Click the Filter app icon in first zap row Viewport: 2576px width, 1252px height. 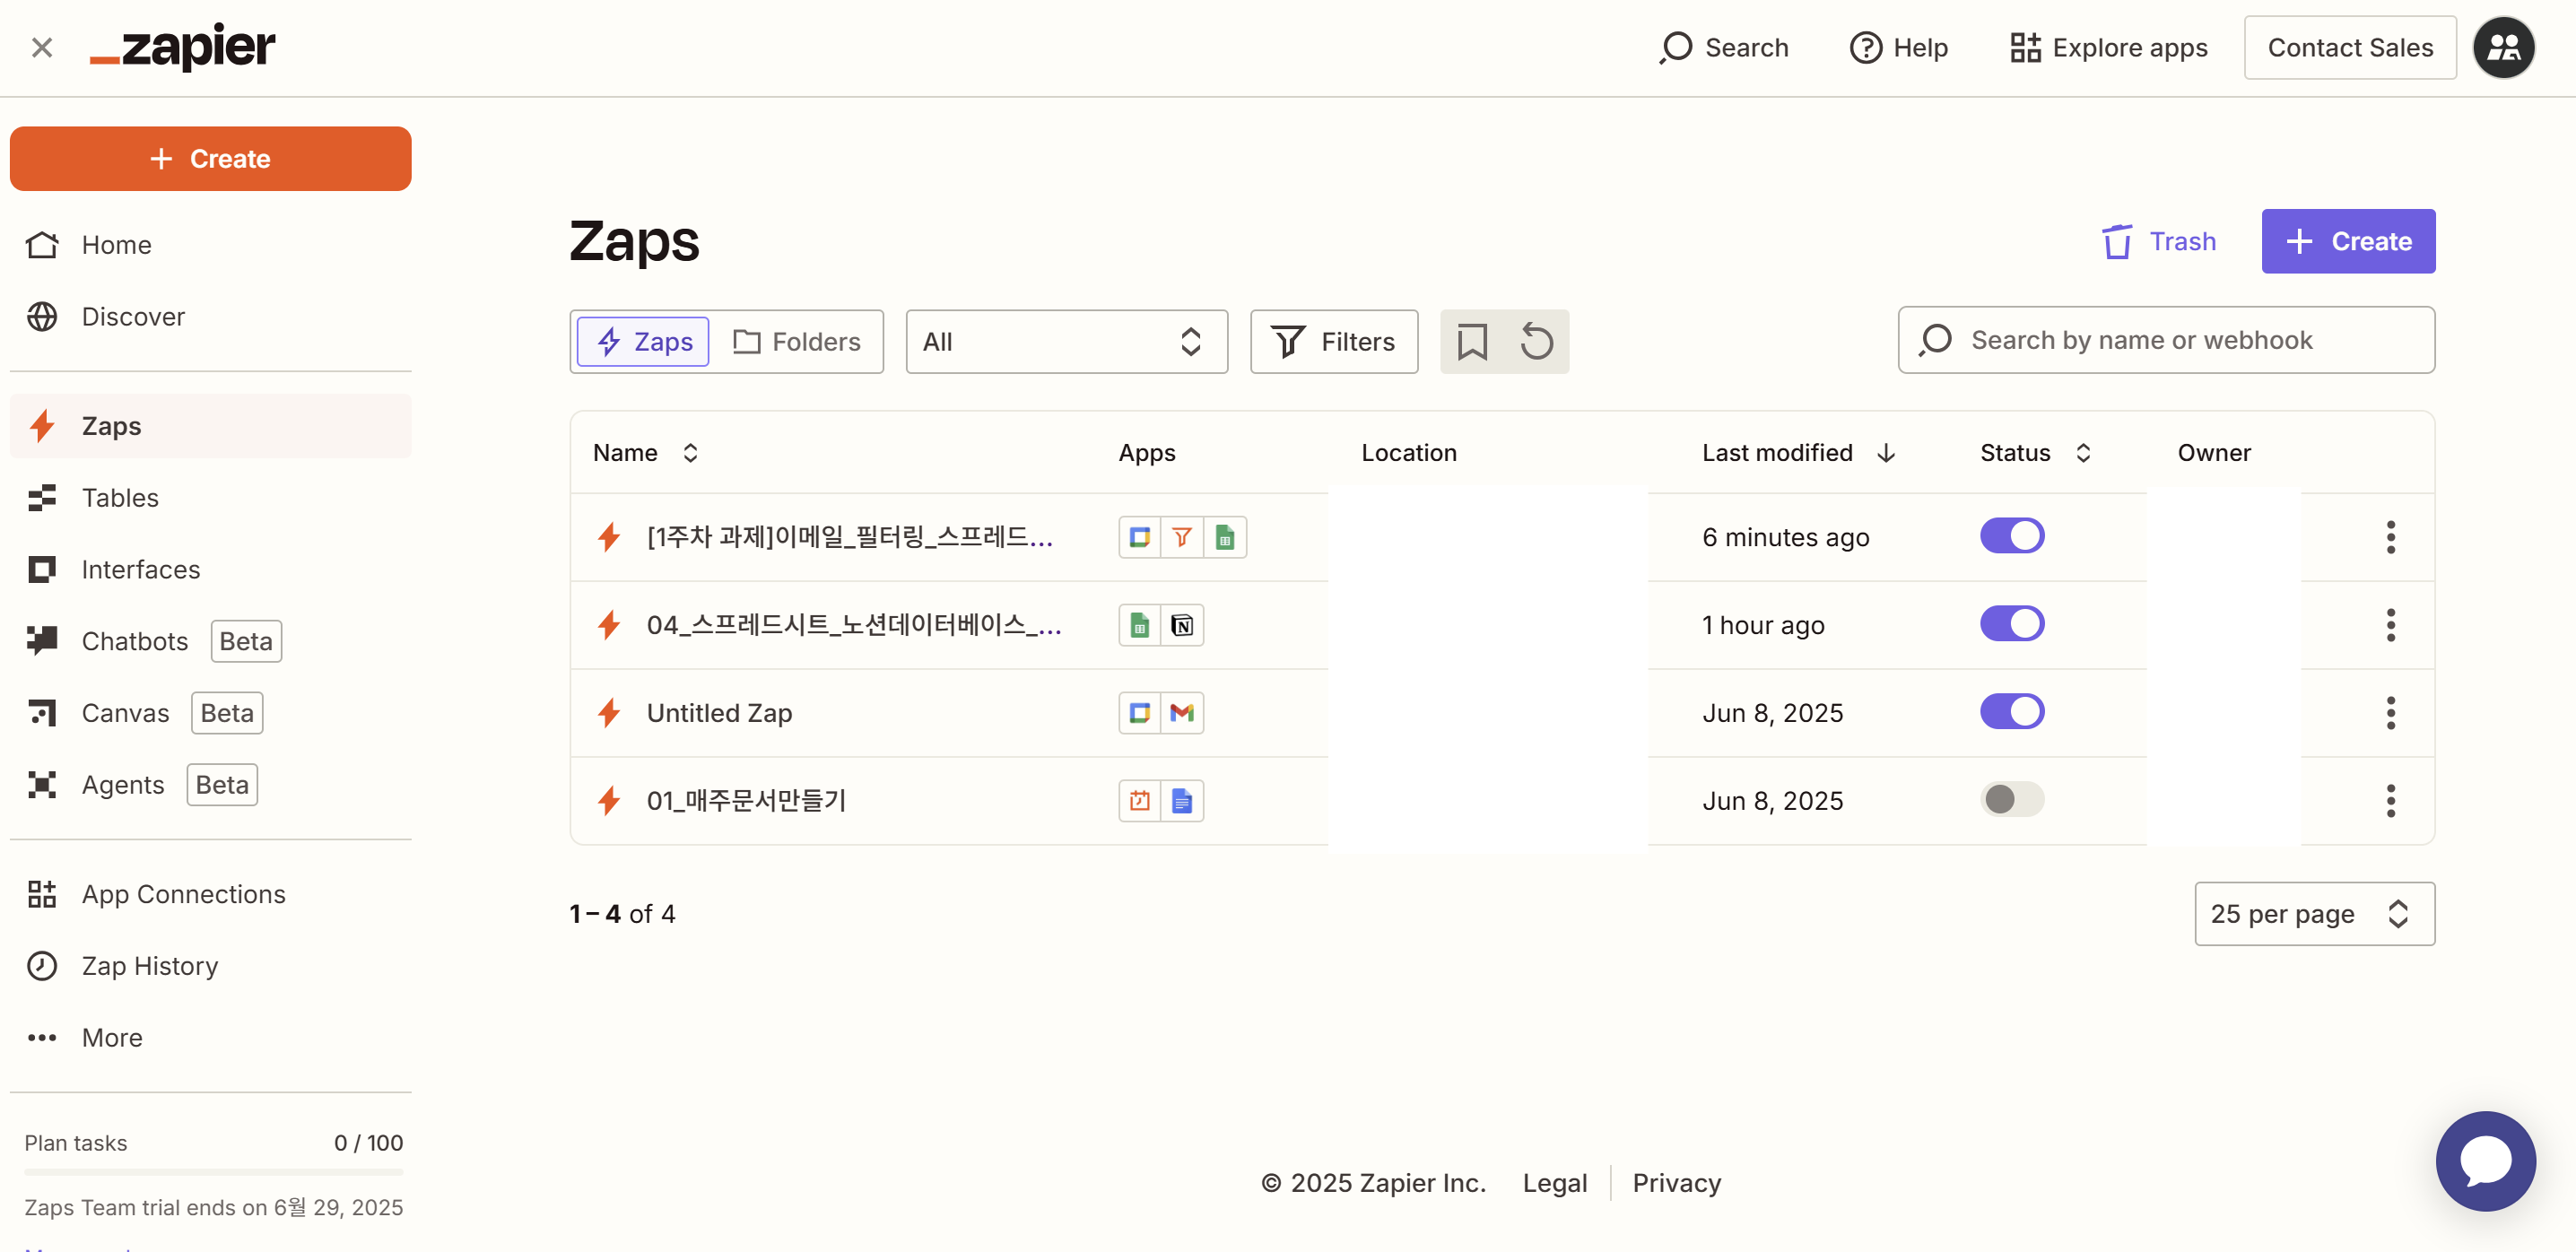pos(1182,537)
